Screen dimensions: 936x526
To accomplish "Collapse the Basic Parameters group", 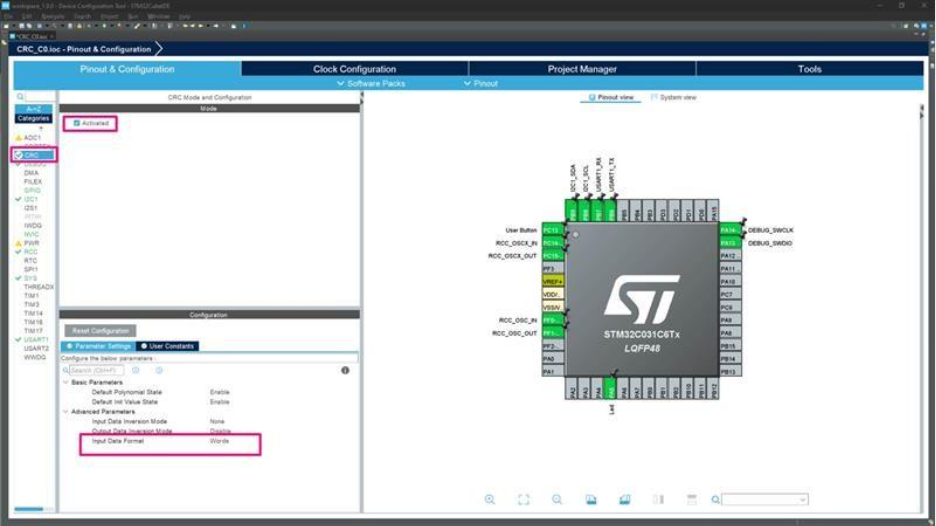I will click(66, 382).
